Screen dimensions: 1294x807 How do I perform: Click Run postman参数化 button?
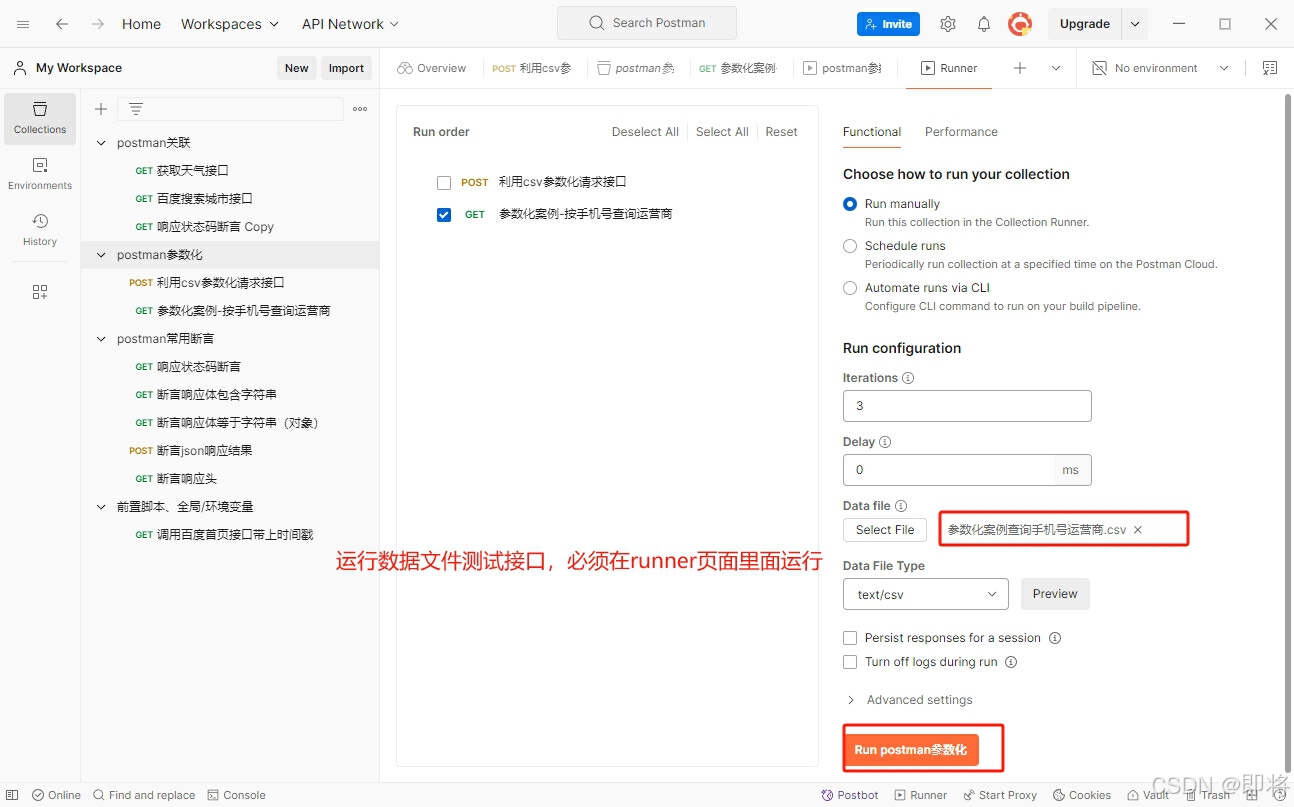click(911, 750)
